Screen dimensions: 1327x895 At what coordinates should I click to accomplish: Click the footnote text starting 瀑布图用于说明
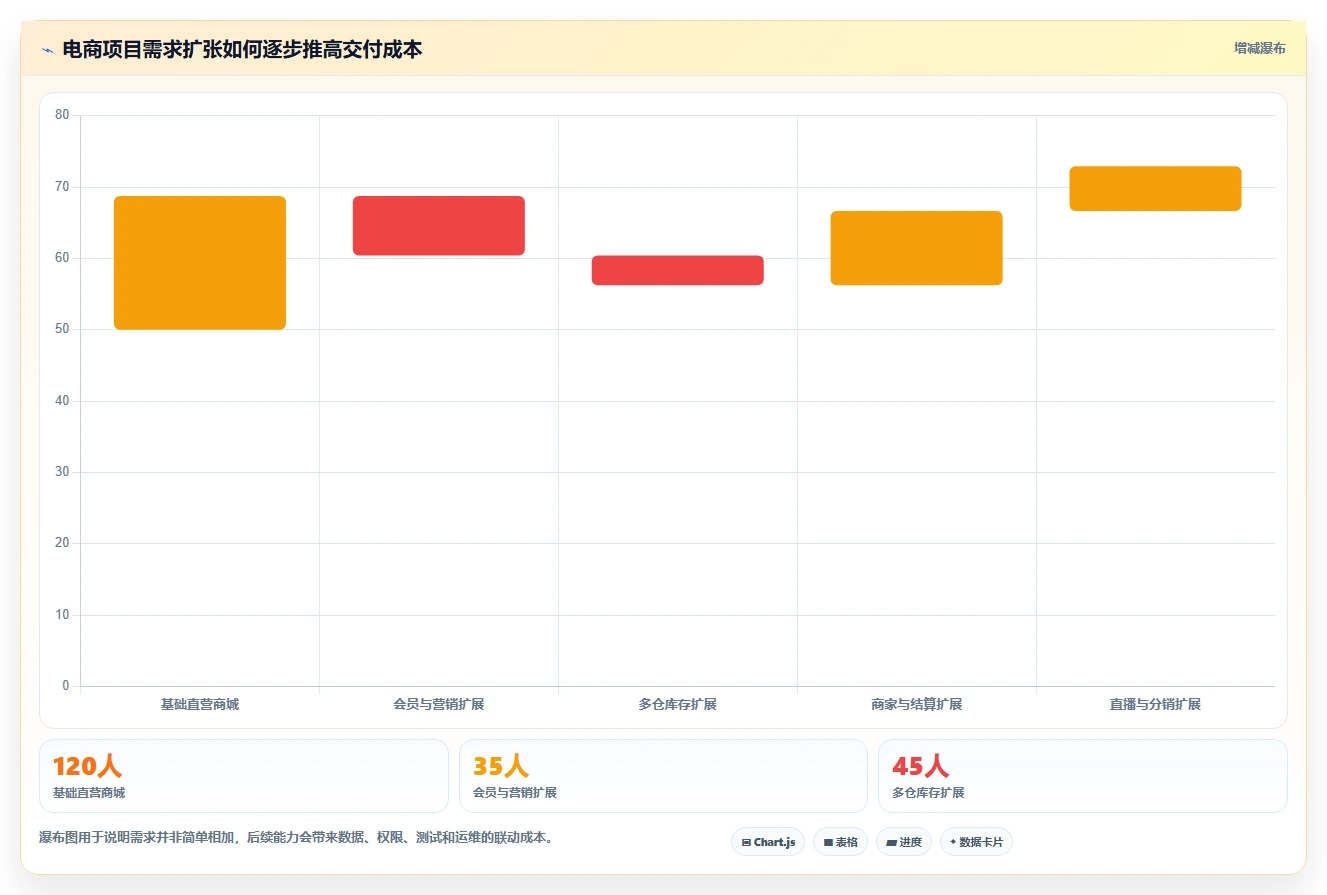pos(296,837)
